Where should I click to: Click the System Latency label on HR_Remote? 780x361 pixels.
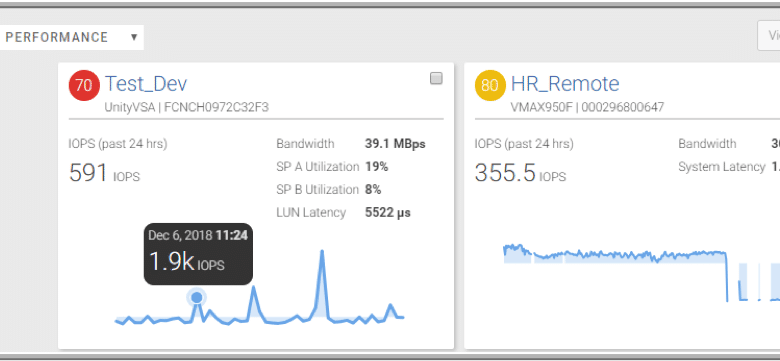click(722, 167)
